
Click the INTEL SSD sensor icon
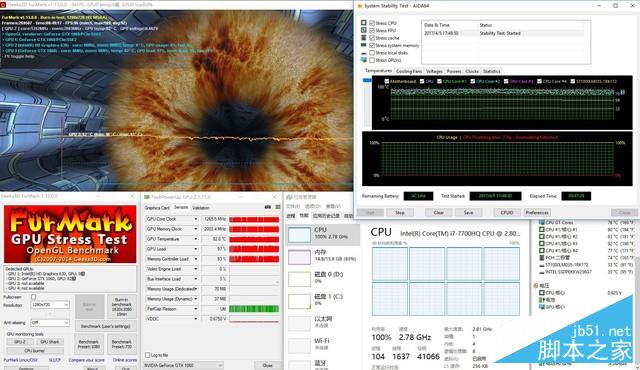click(x=542, y=272)
